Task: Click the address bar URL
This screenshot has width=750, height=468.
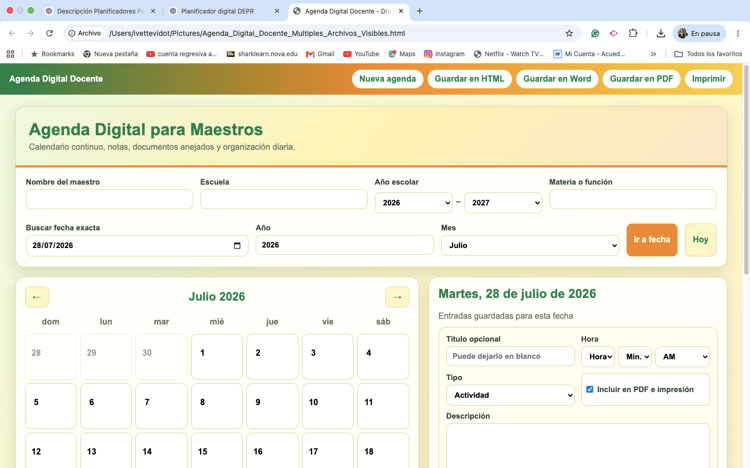Action: pos(257,33)
